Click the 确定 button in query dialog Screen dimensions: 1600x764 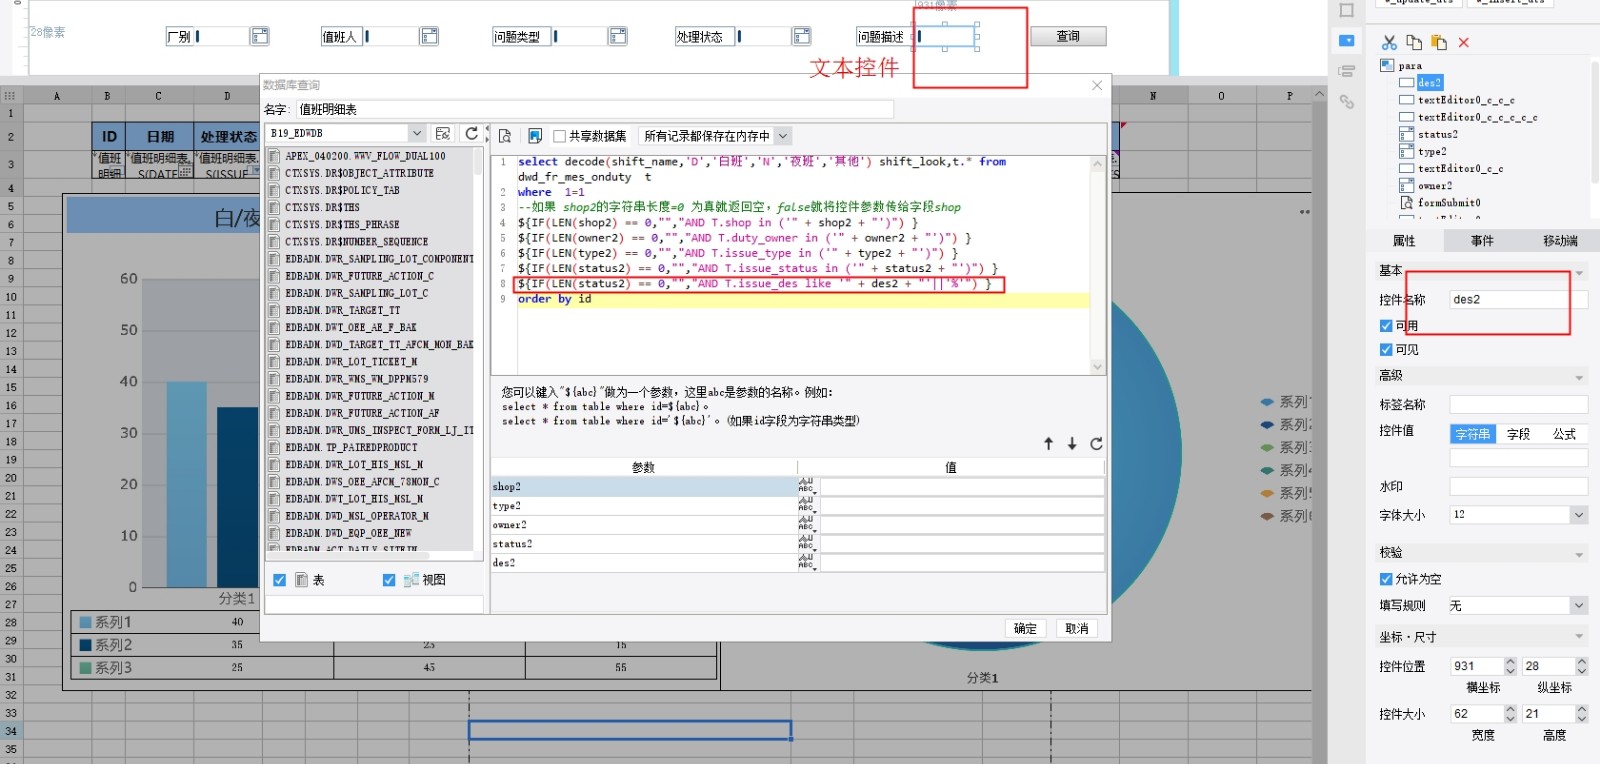click(1025, 628)
